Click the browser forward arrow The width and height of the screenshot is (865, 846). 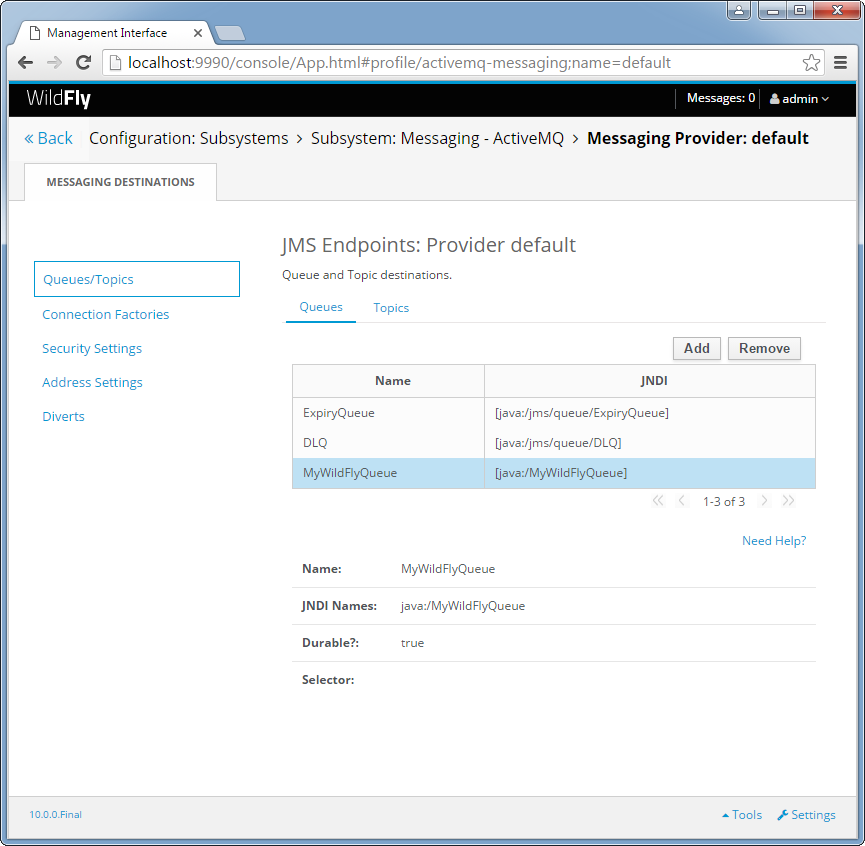click(54, 62)
